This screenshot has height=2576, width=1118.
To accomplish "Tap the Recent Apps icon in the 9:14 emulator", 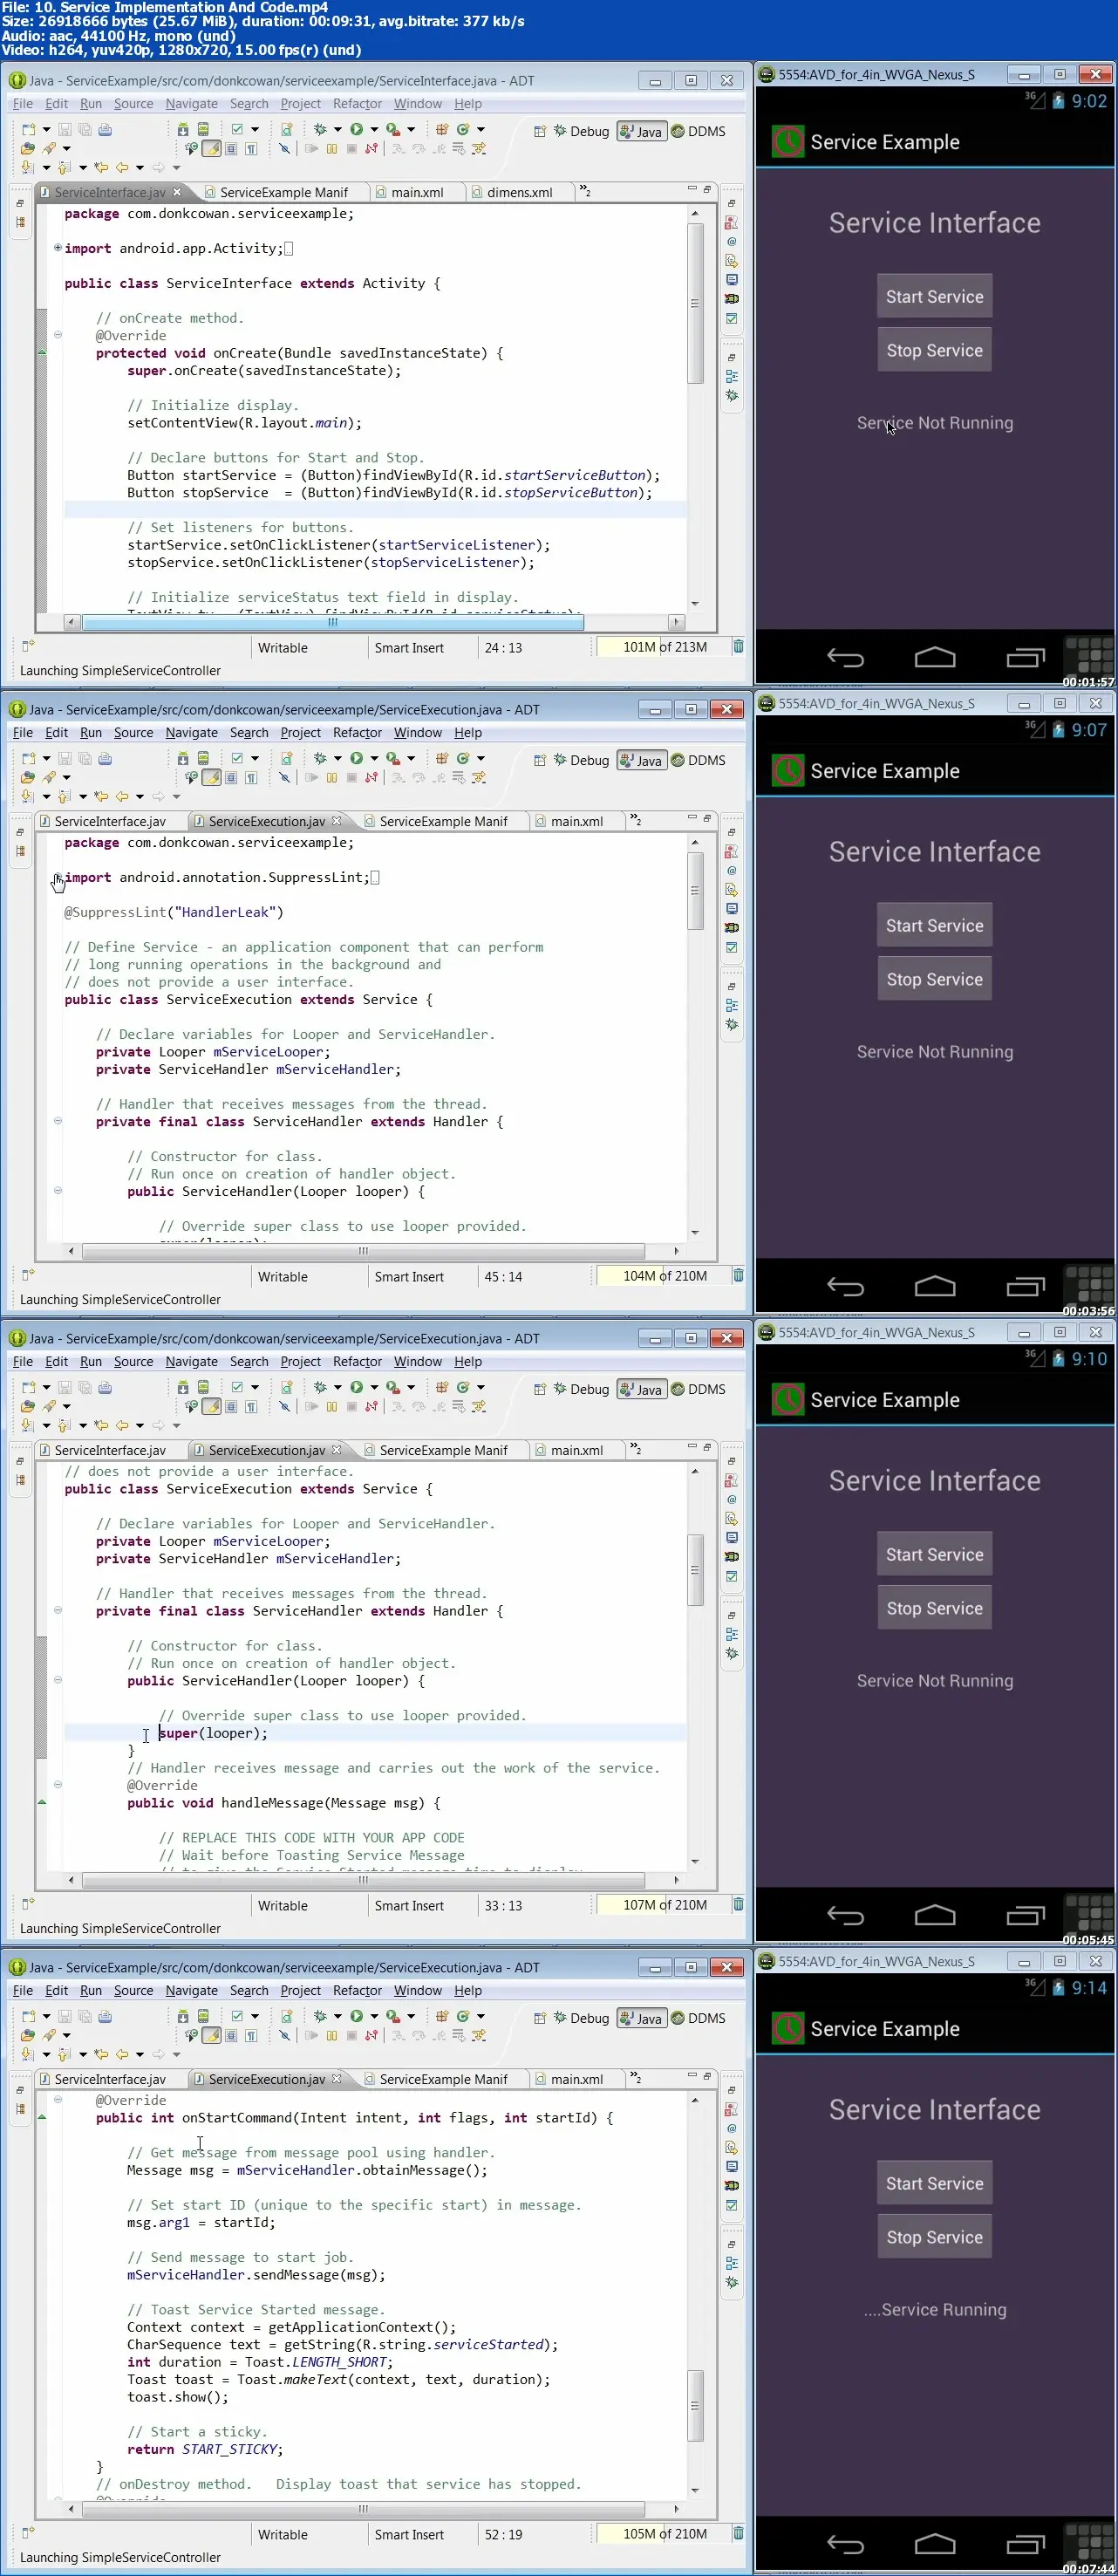I will [x=1025, y=2544].
